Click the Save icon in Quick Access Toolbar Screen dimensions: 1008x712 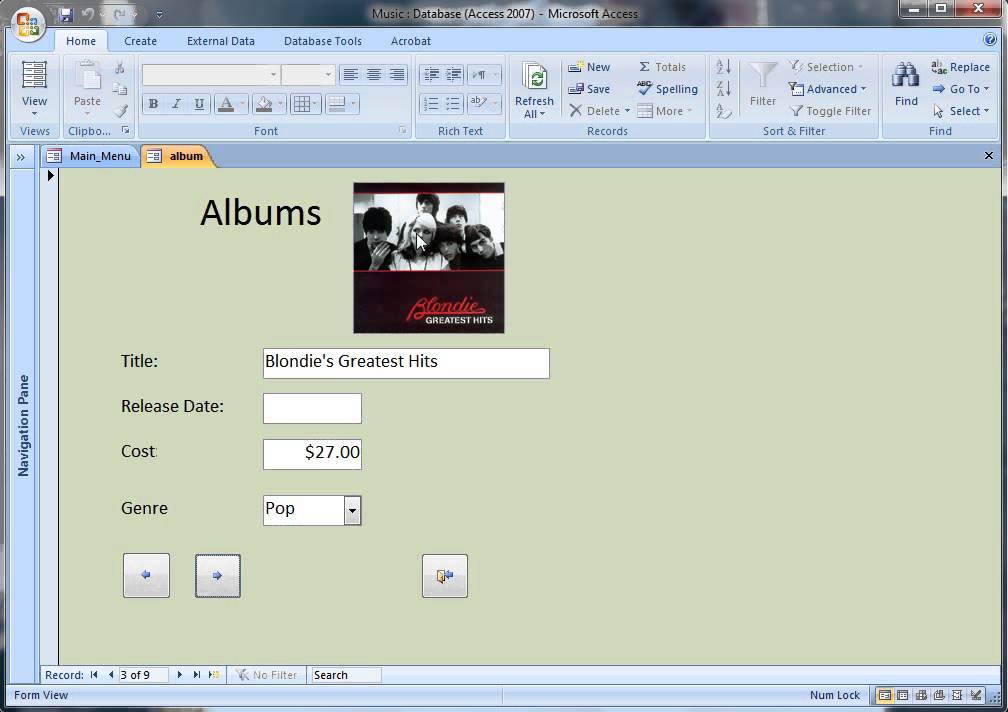coord(66,14)
